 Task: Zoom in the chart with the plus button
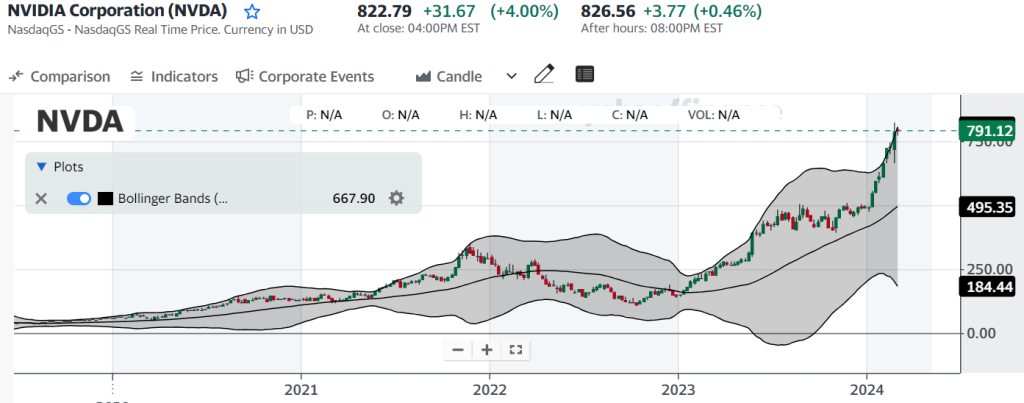(x=487, y=350)
